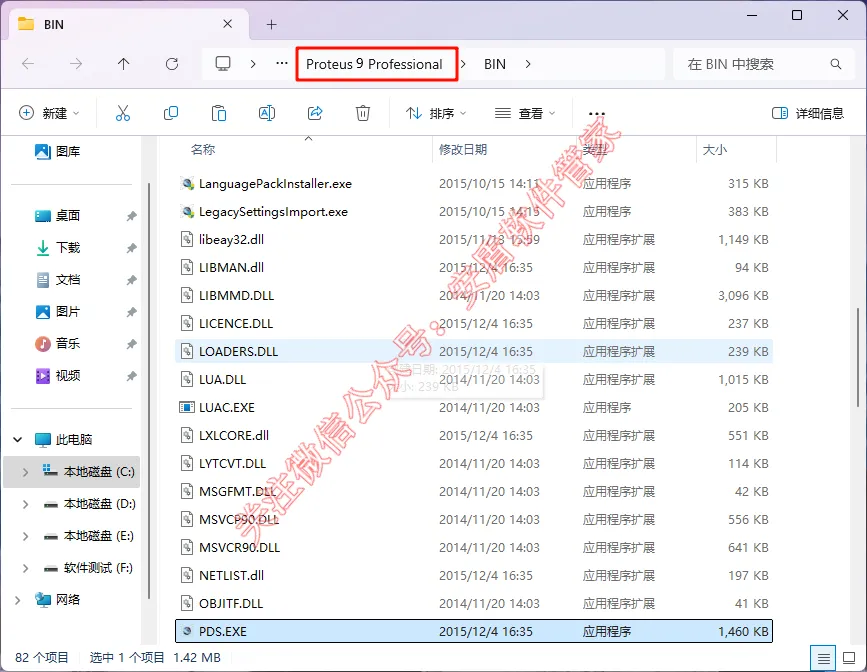Sort by 名称 column header
Viewport: 867px width, 672px height.
pos(202,150)
